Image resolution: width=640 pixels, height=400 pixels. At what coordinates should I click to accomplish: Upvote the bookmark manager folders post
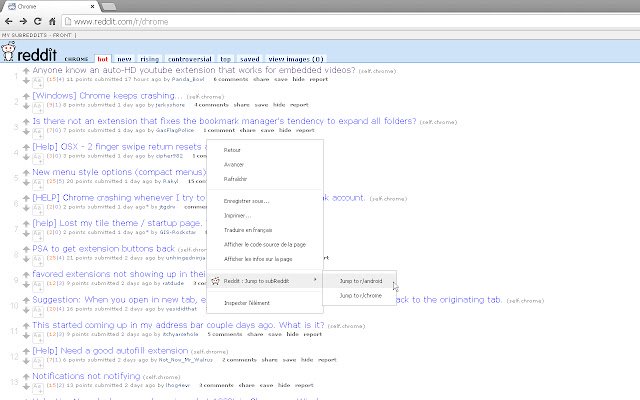[26, 122]
